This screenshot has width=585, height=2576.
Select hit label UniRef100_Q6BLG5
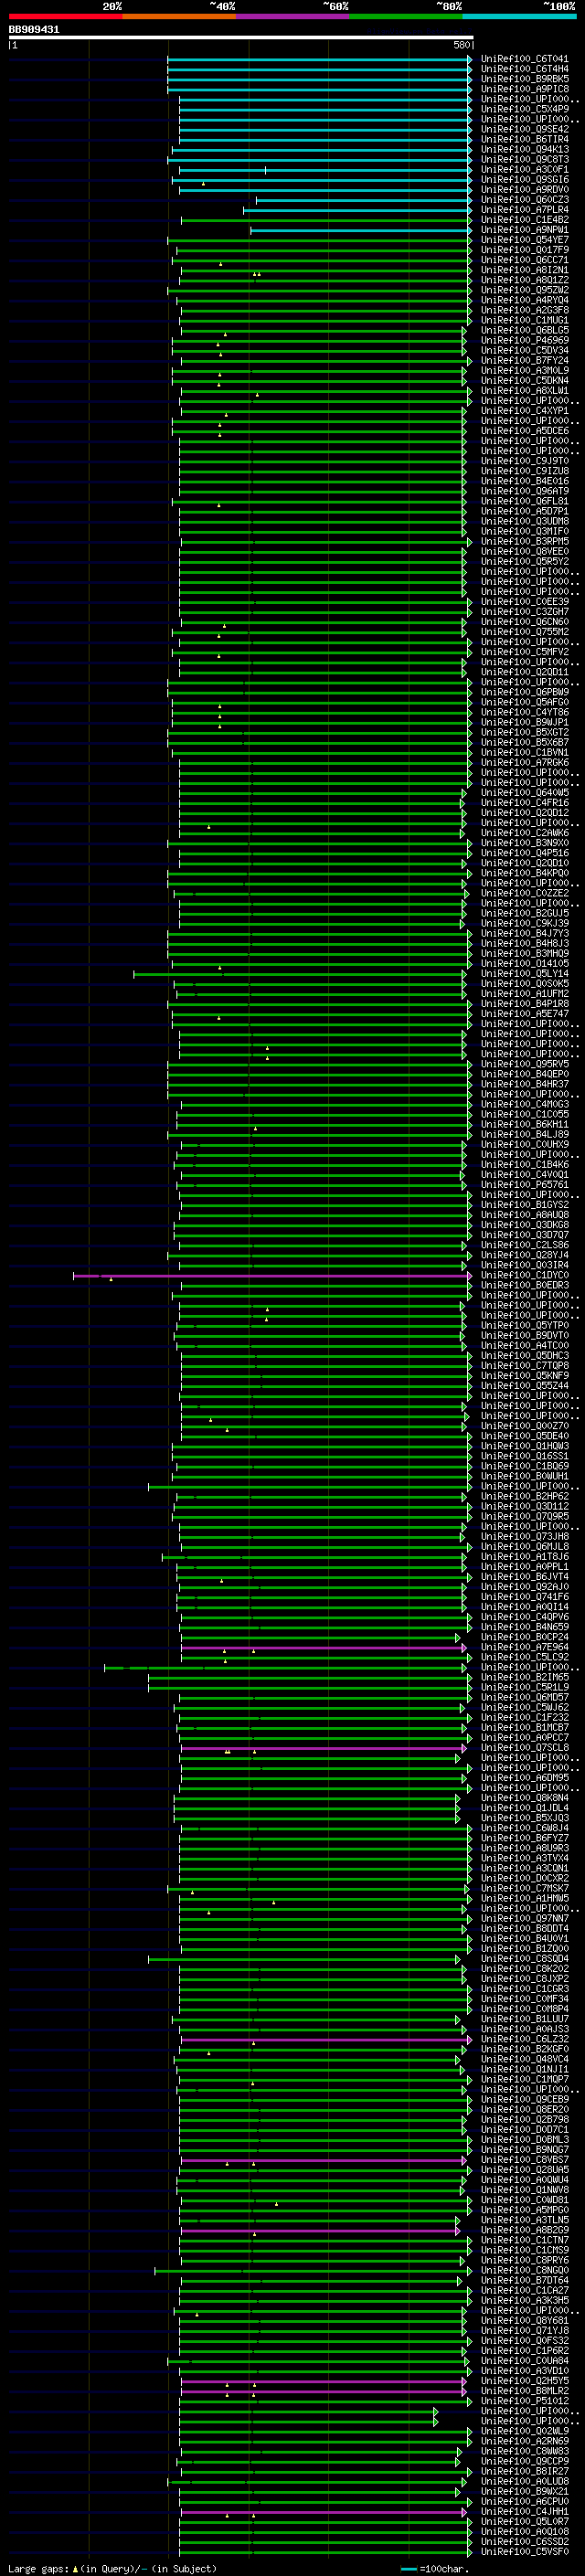[x=524, y=330]
